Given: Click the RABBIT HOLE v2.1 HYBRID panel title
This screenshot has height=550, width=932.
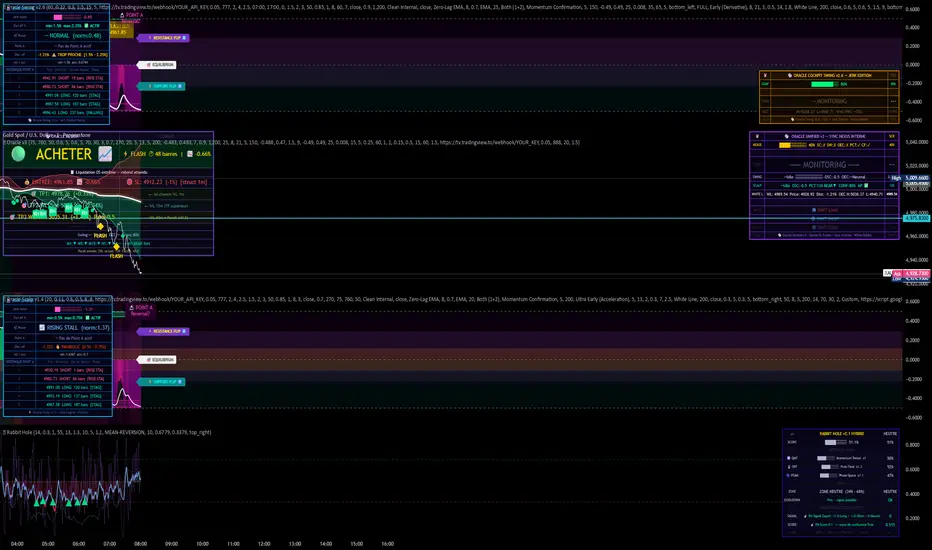Looking at the screenshot, I should click(x=842, y=433).
